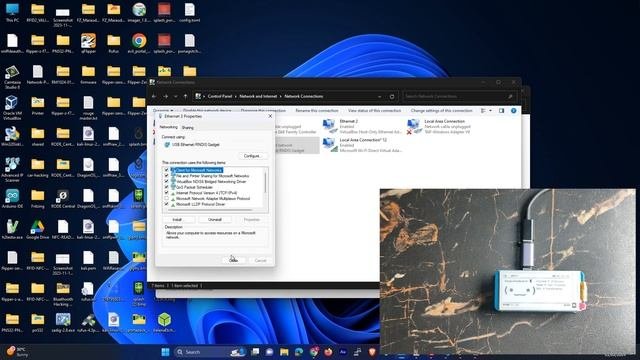
Task: Click View status of this connection
Action: [374, 111]
